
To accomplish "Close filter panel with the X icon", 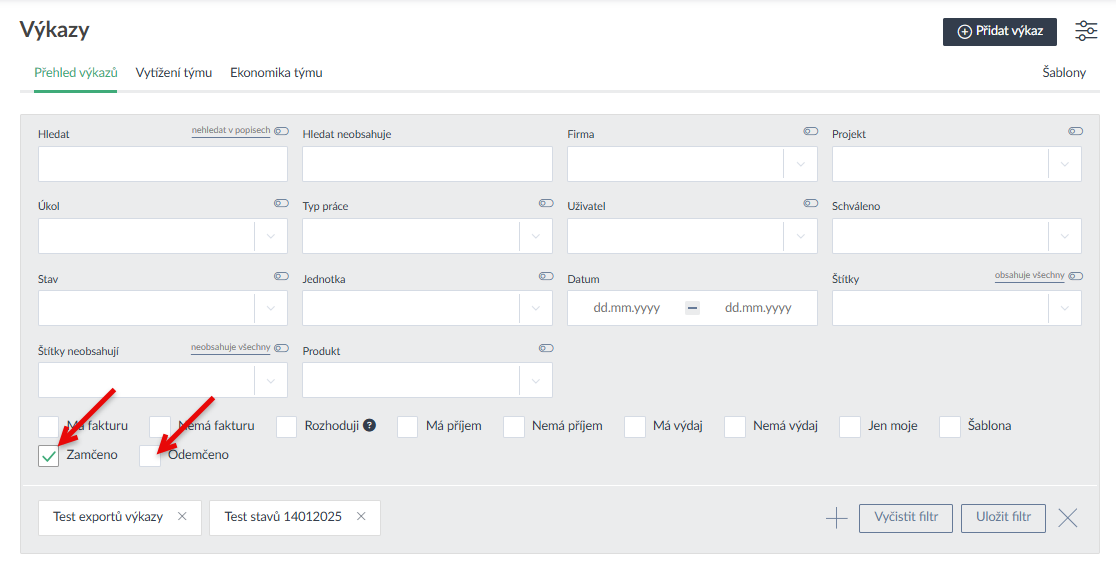I will [x=1068, y=518].
